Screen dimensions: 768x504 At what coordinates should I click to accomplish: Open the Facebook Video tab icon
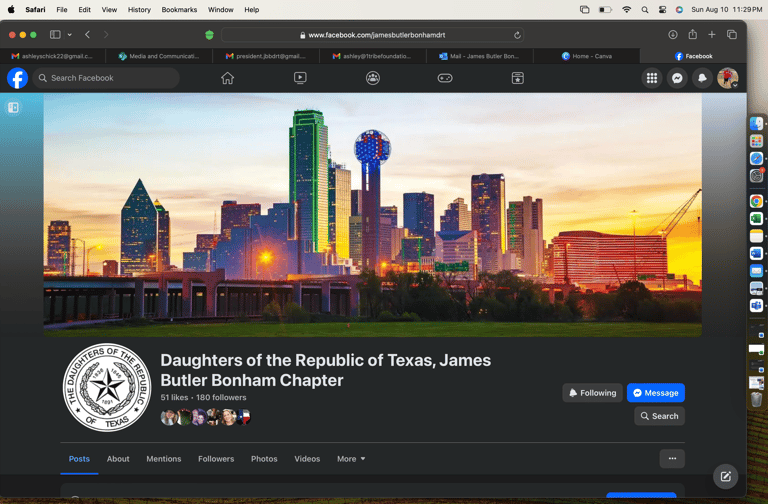click(300, 78)
